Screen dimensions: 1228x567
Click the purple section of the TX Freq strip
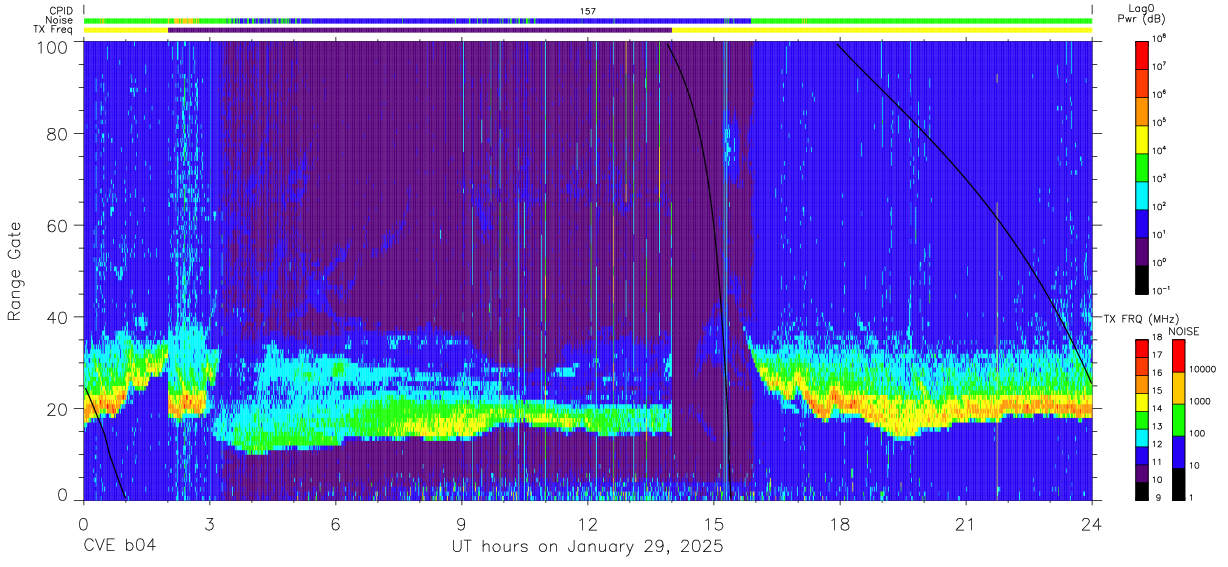[x=420, y=30]
